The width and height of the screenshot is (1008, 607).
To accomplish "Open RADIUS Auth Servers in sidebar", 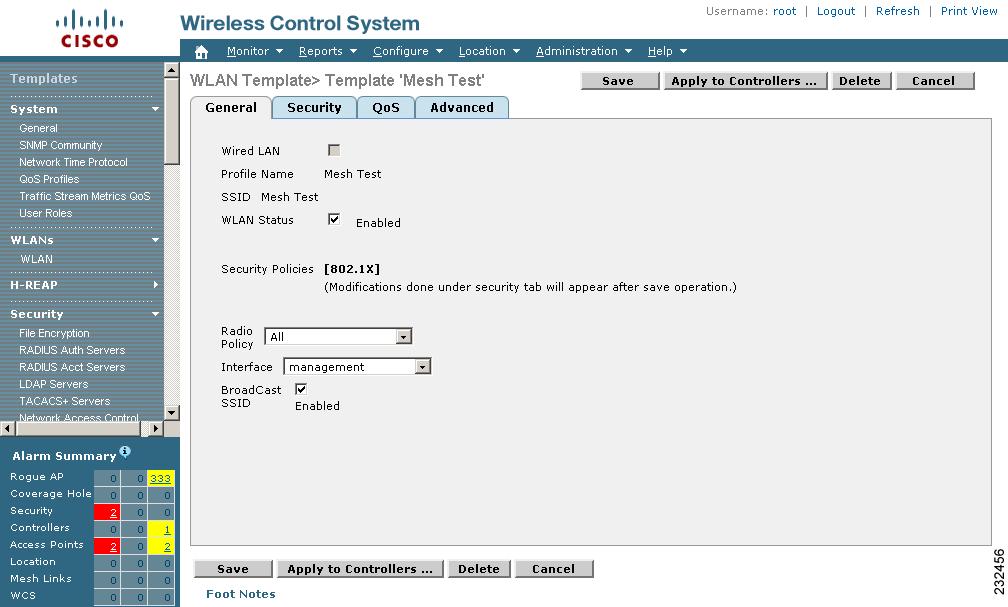I will 72,350.
